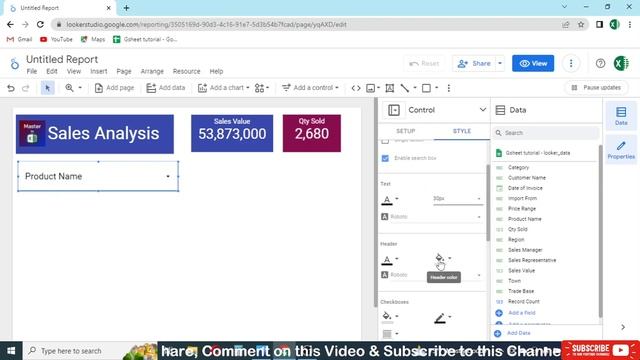This screenshot has height=360, width=640.
Task: Select the Sales Representative field
Action: point(532,260)
